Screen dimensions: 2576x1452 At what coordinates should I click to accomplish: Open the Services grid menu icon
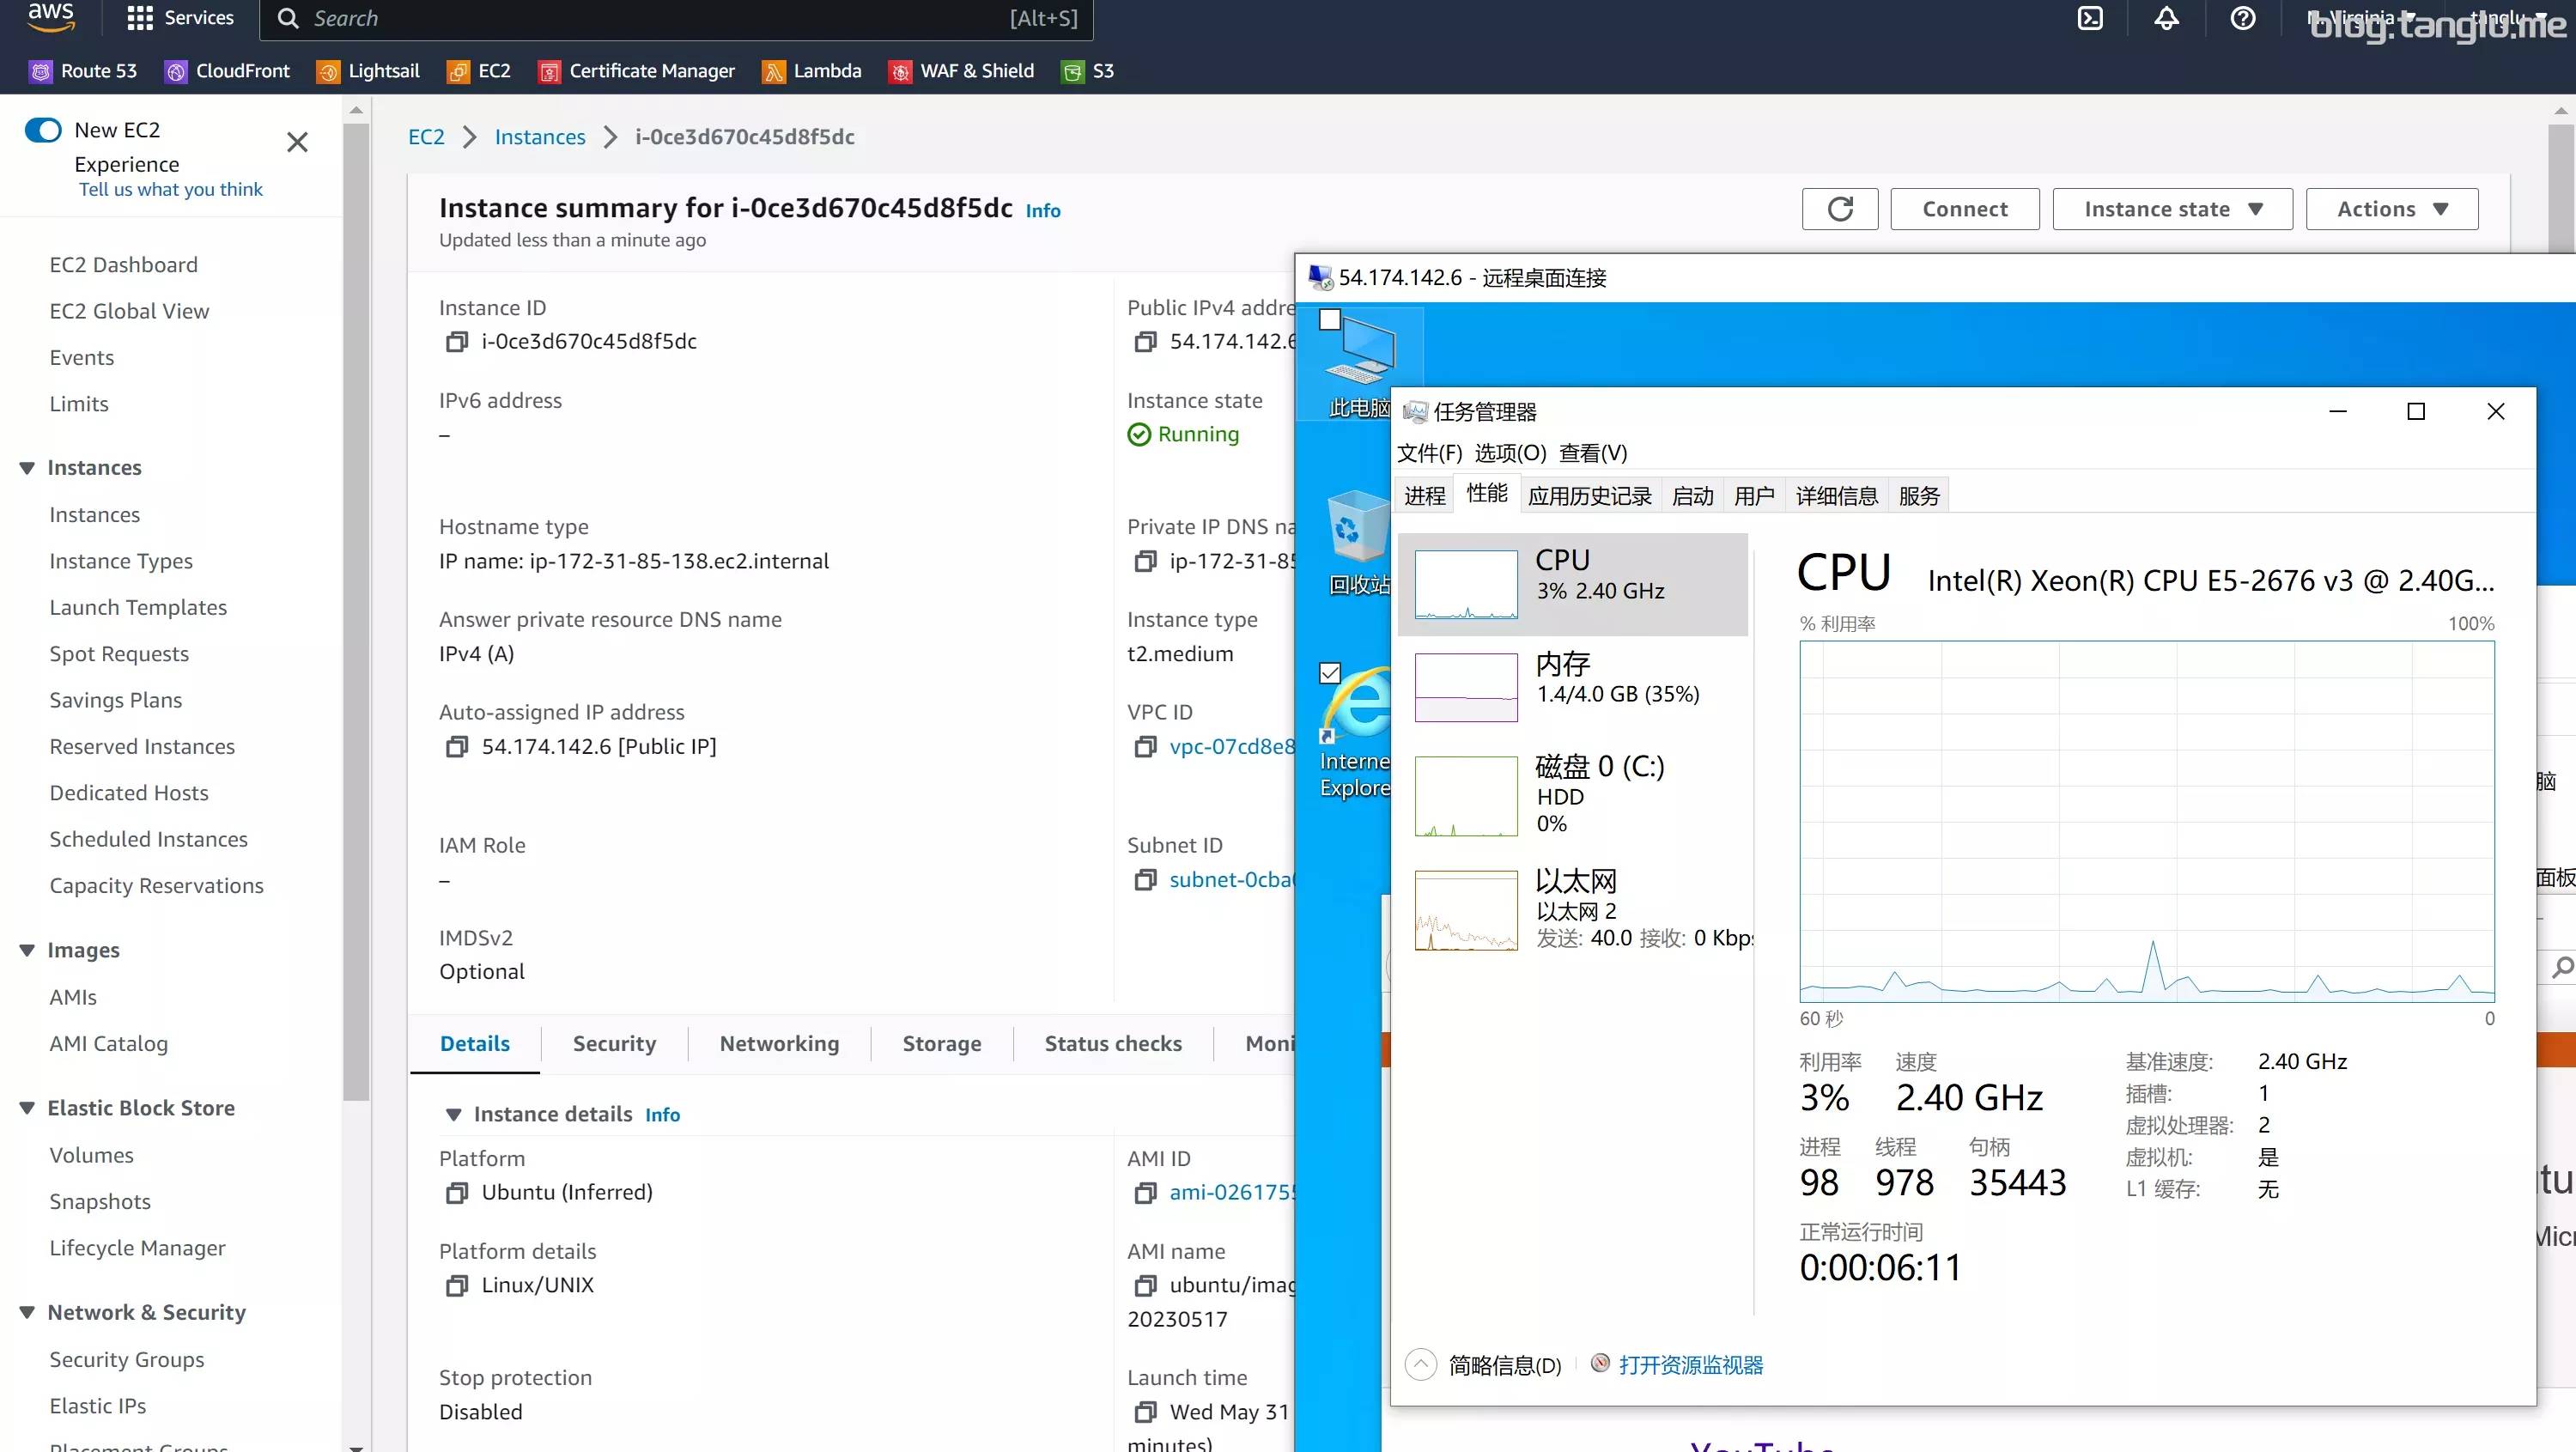tap(140, 18)
